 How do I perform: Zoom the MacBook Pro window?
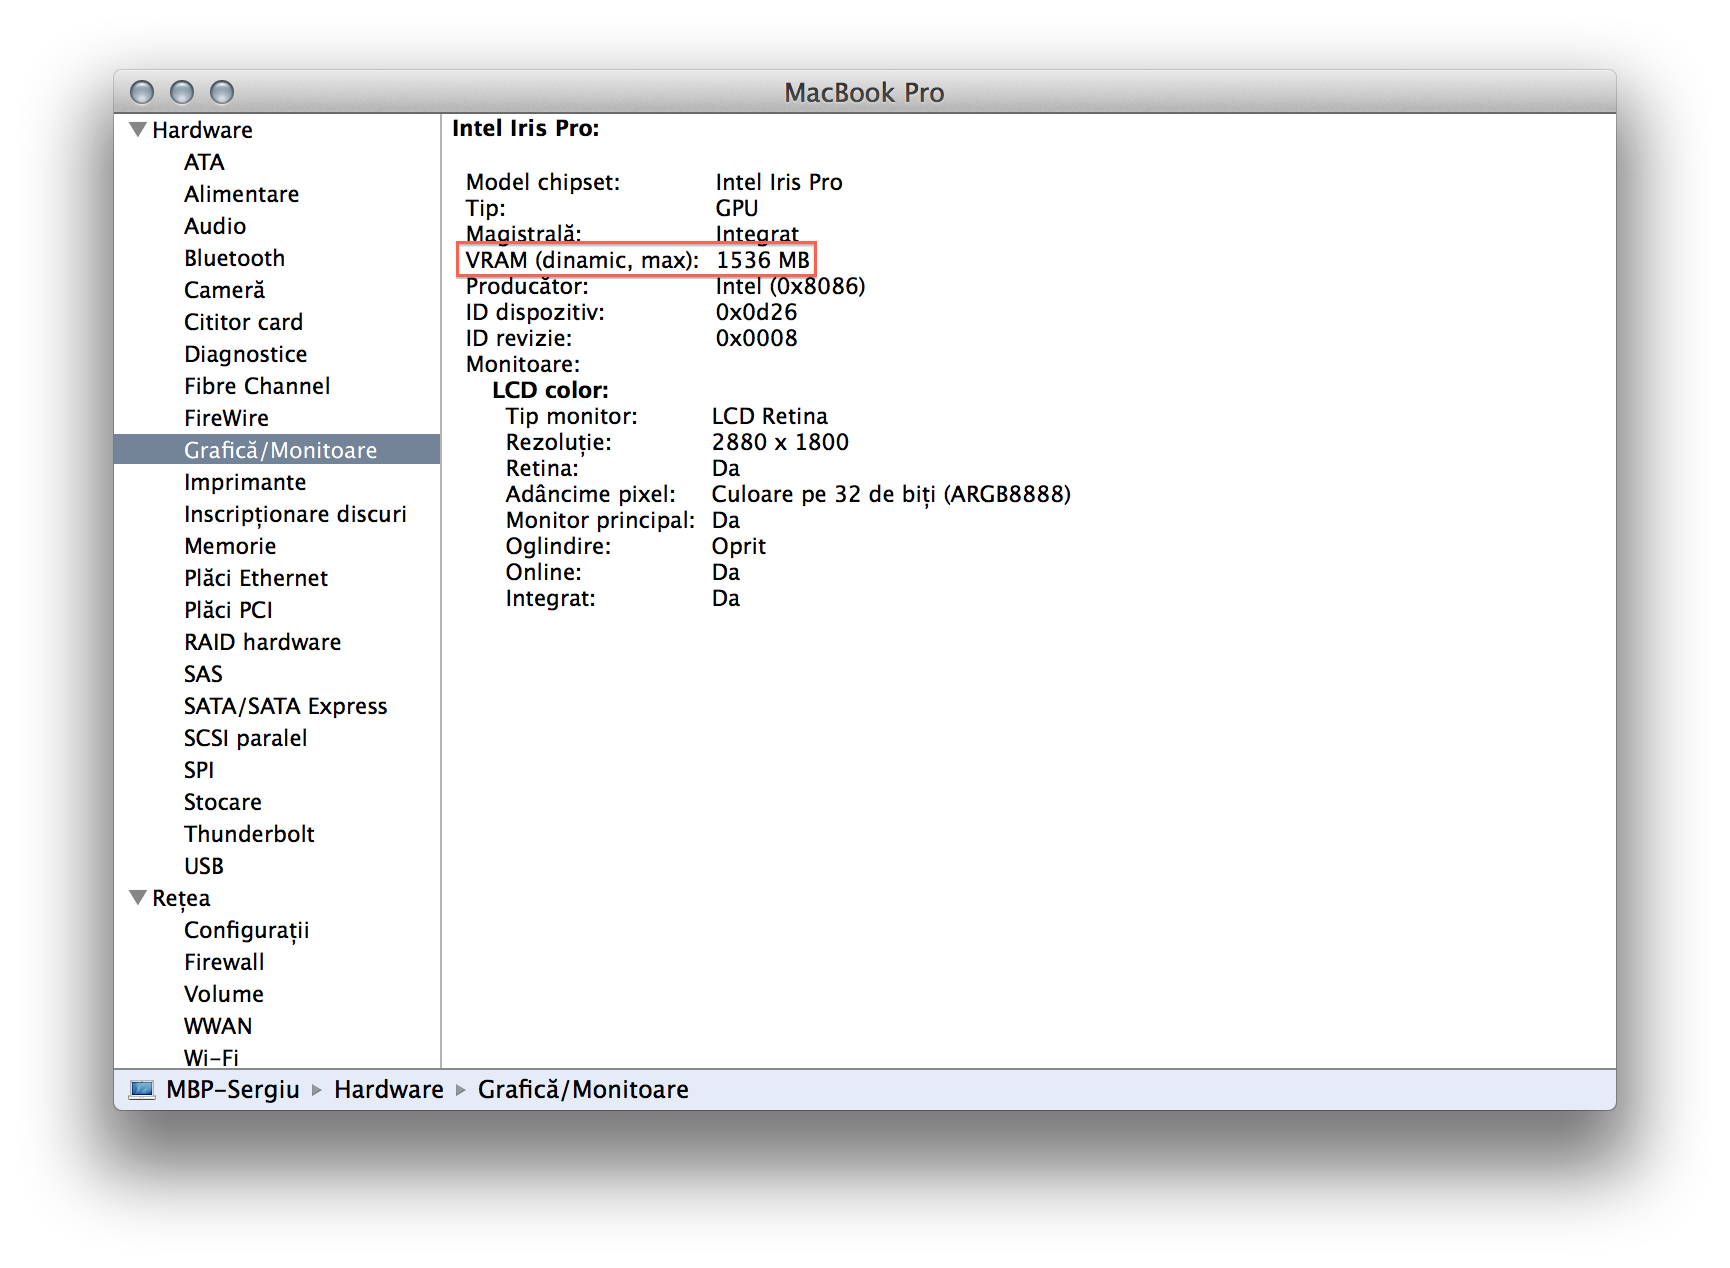222,92
